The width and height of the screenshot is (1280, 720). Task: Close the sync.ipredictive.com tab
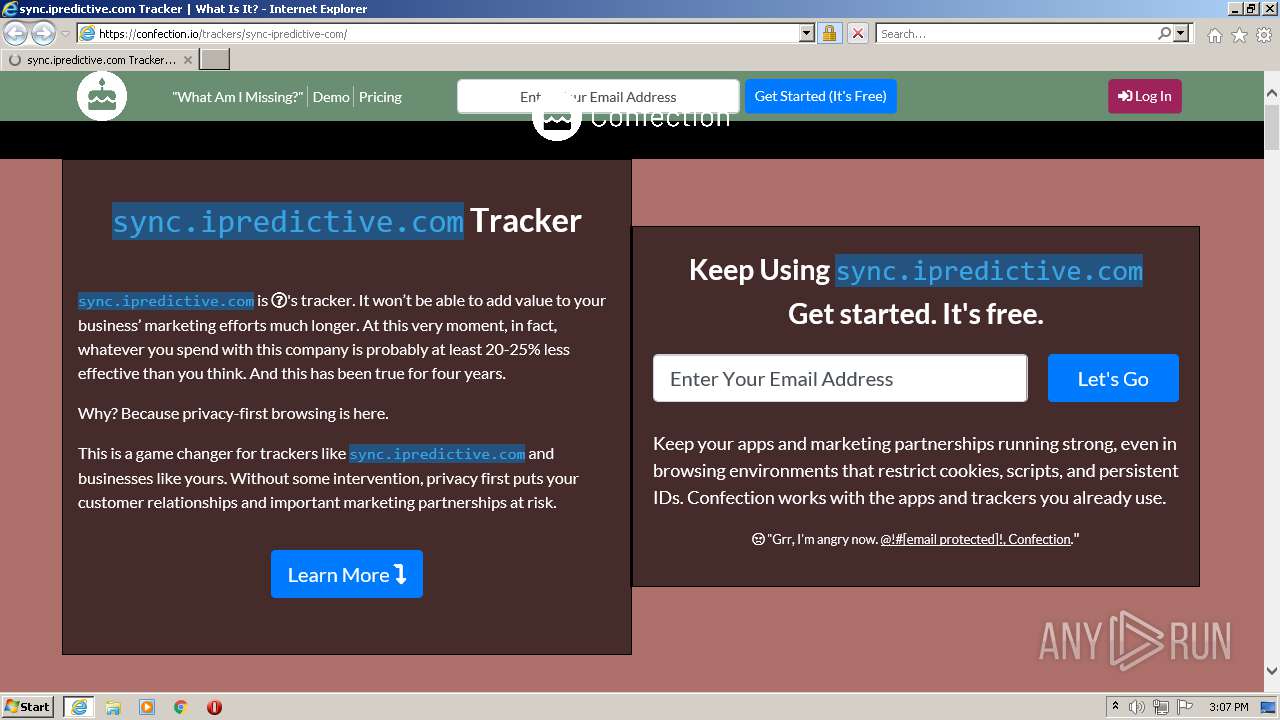[x=187, y=60]
